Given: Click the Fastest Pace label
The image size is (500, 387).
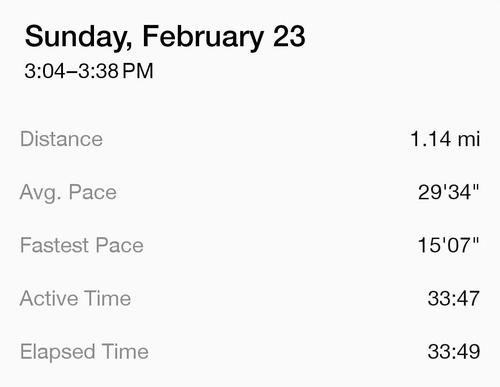Looking at the screenshot, I should [82, 245].
